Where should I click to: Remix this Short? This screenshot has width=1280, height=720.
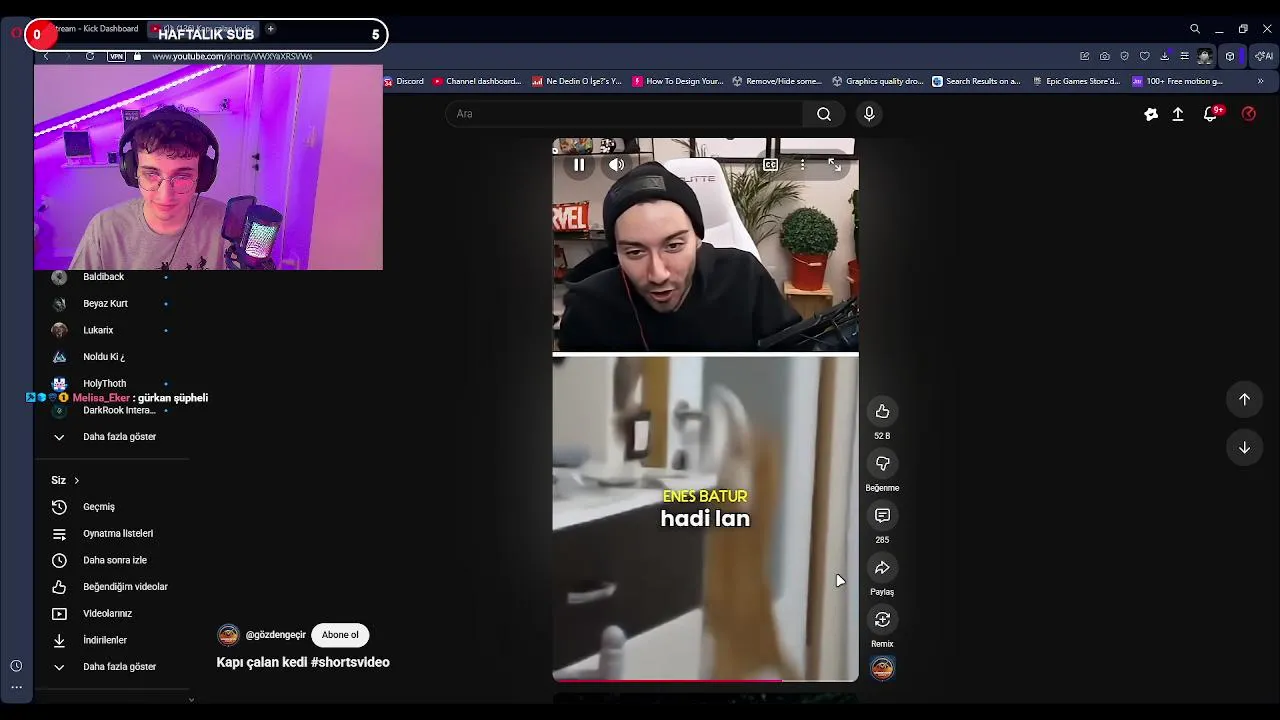pyautogui.click(x=882, y=619)
